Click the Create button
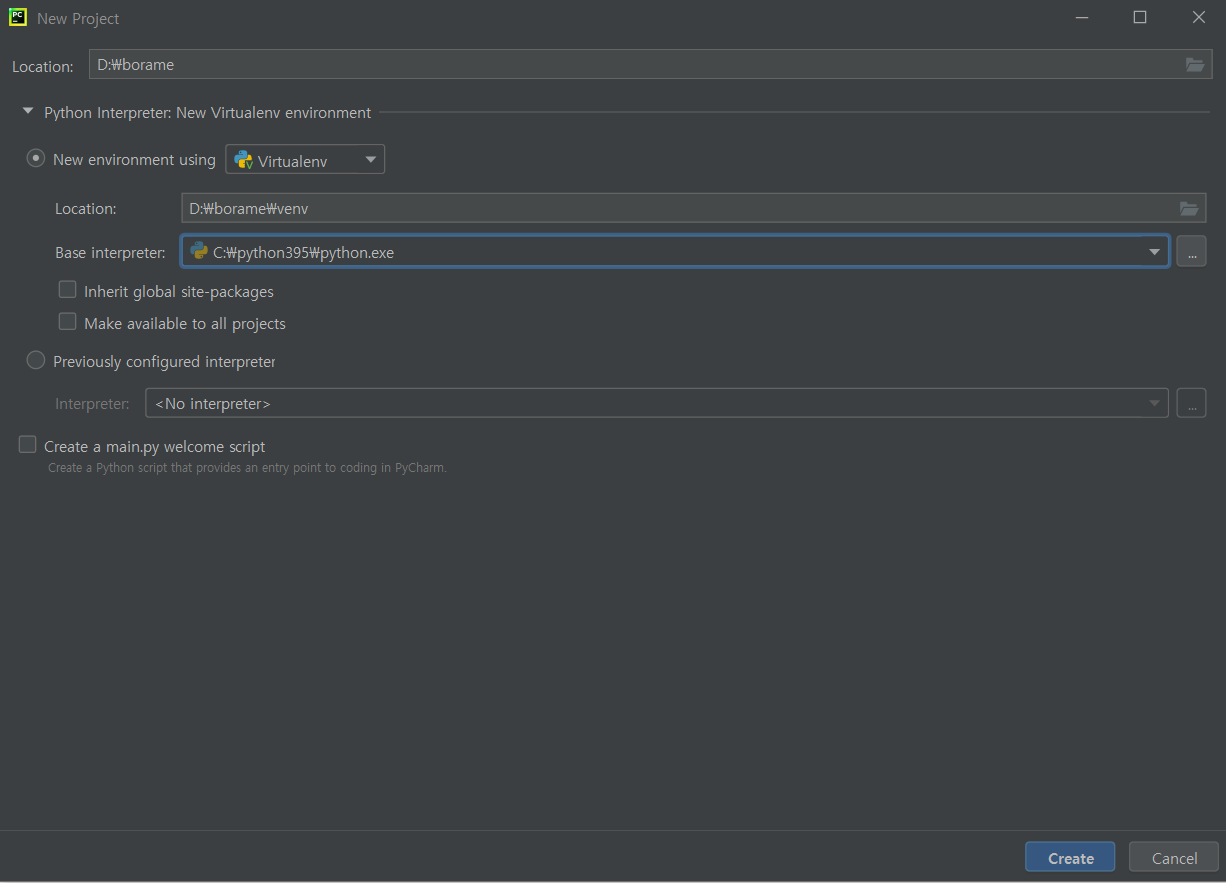The image size is (1226, 883). [x=1070, y=858]
